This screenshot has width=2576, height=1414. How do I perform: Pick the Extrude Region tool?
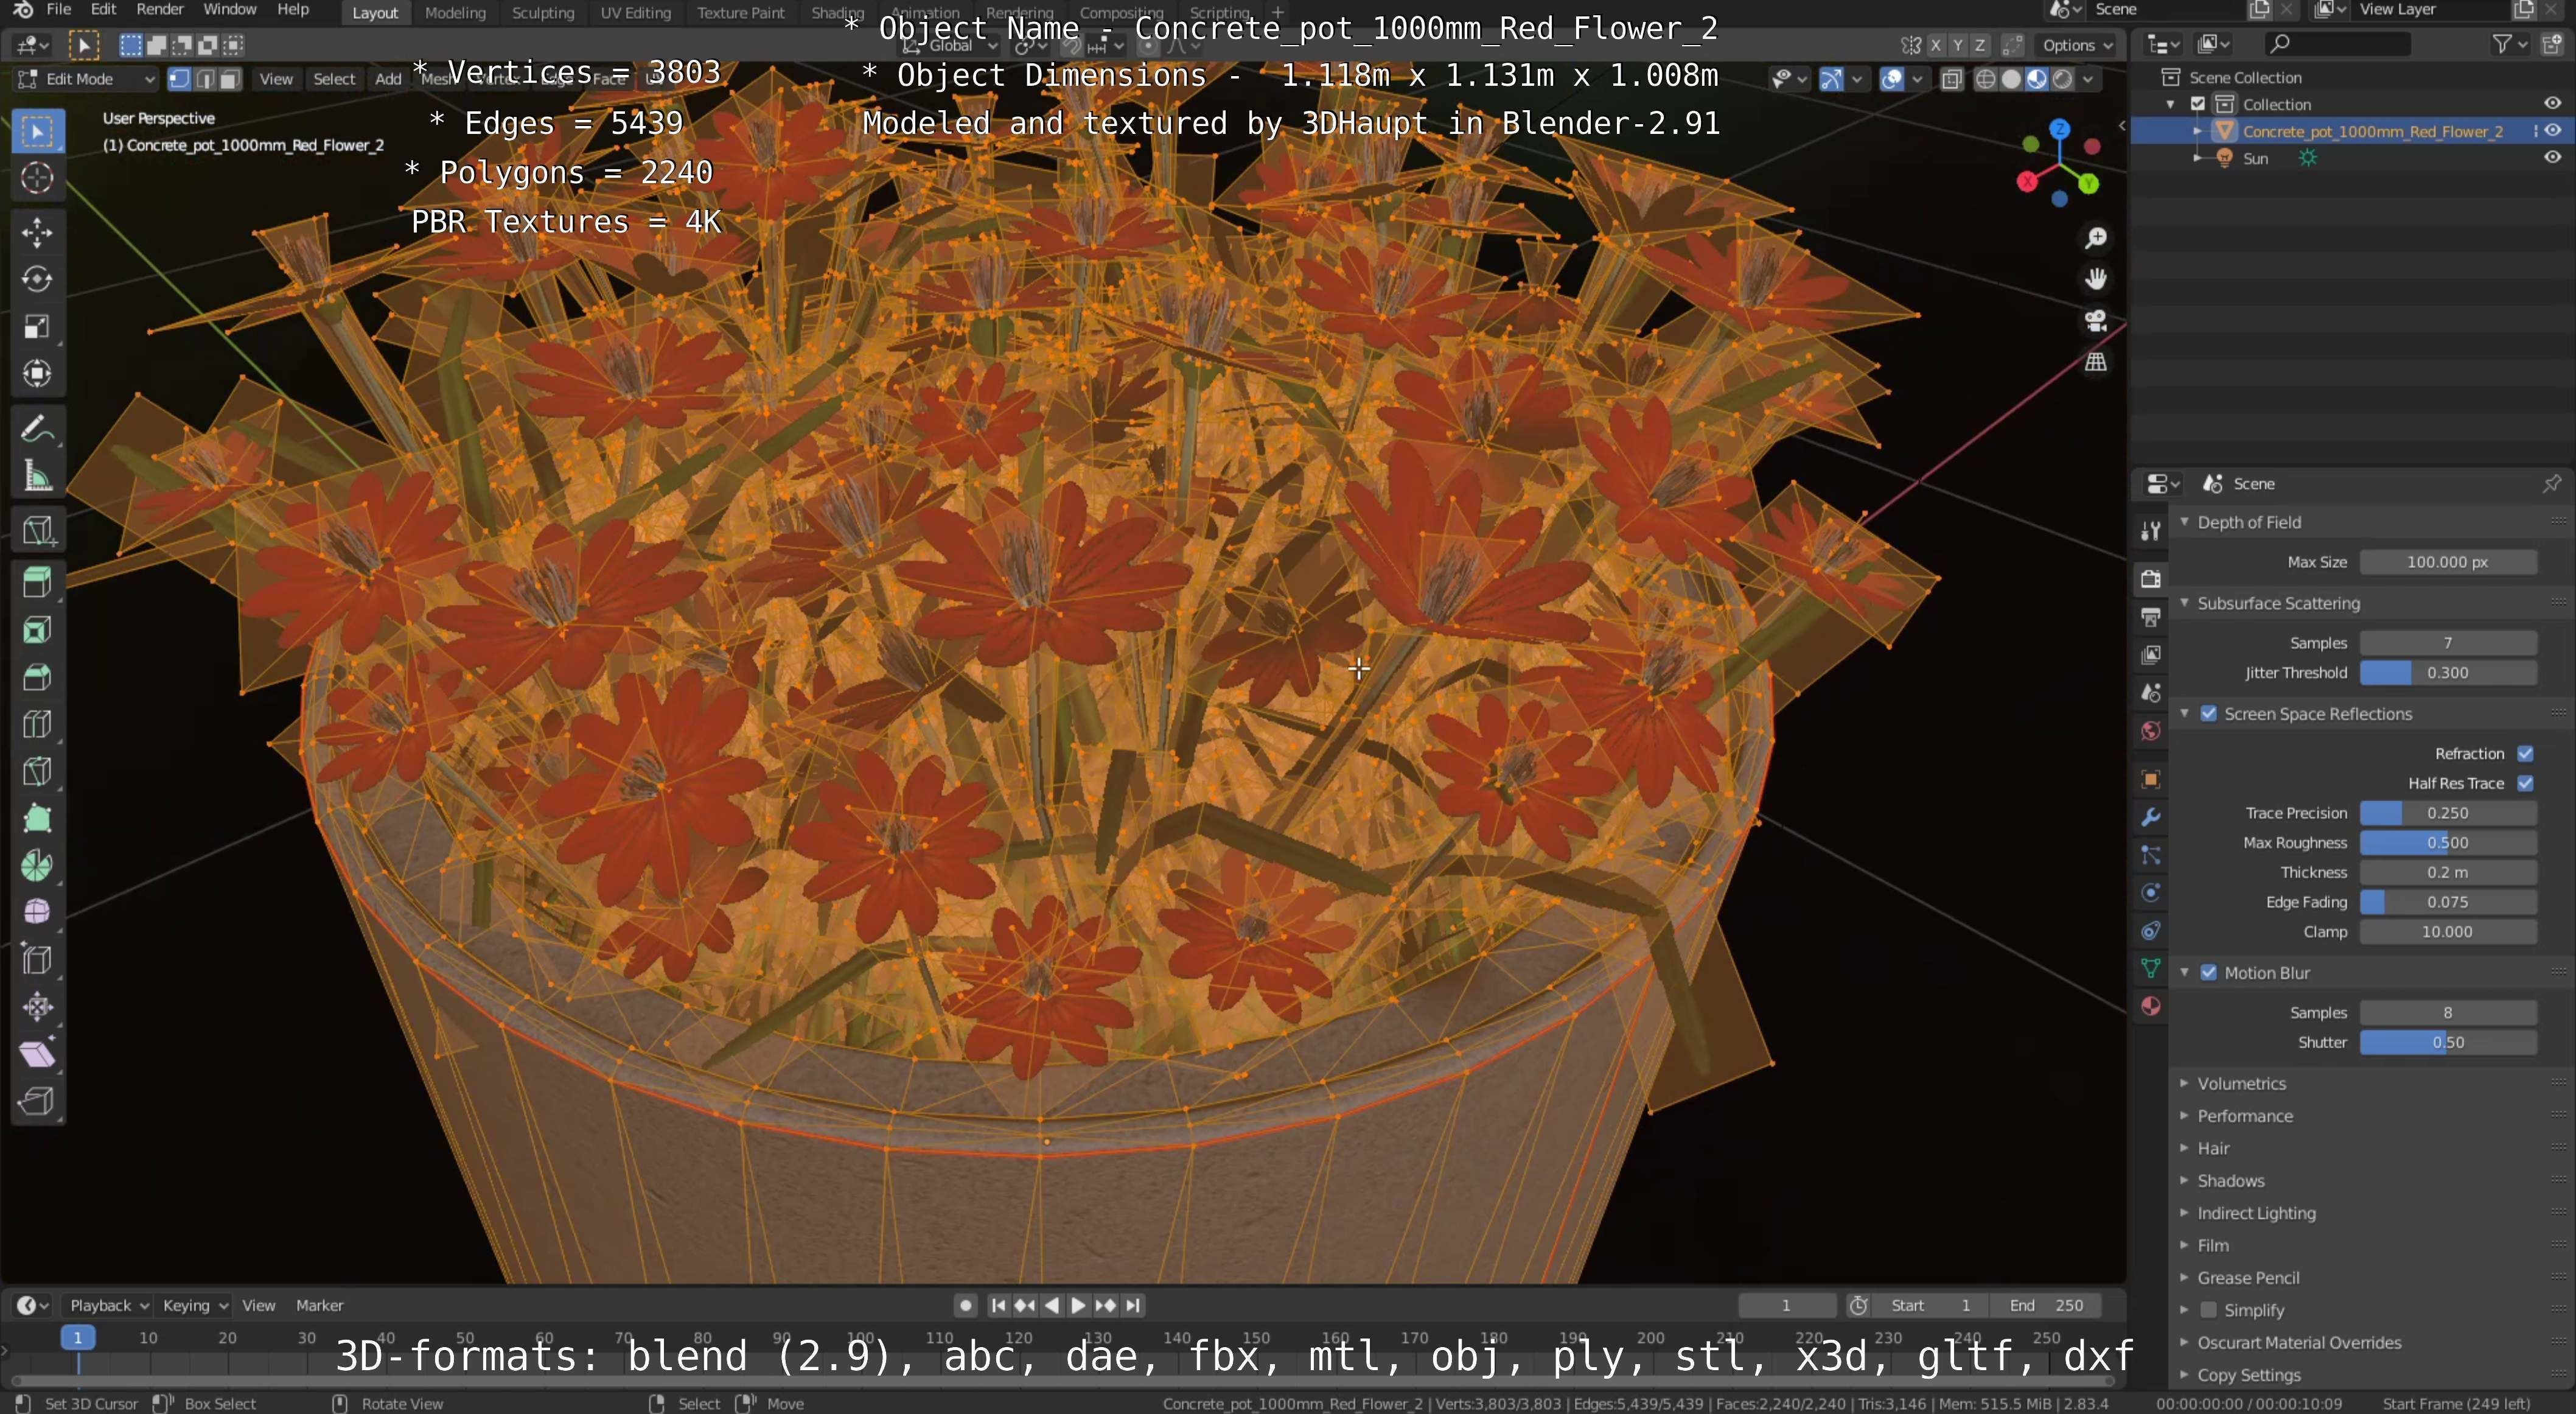click(x=37, y=584)
